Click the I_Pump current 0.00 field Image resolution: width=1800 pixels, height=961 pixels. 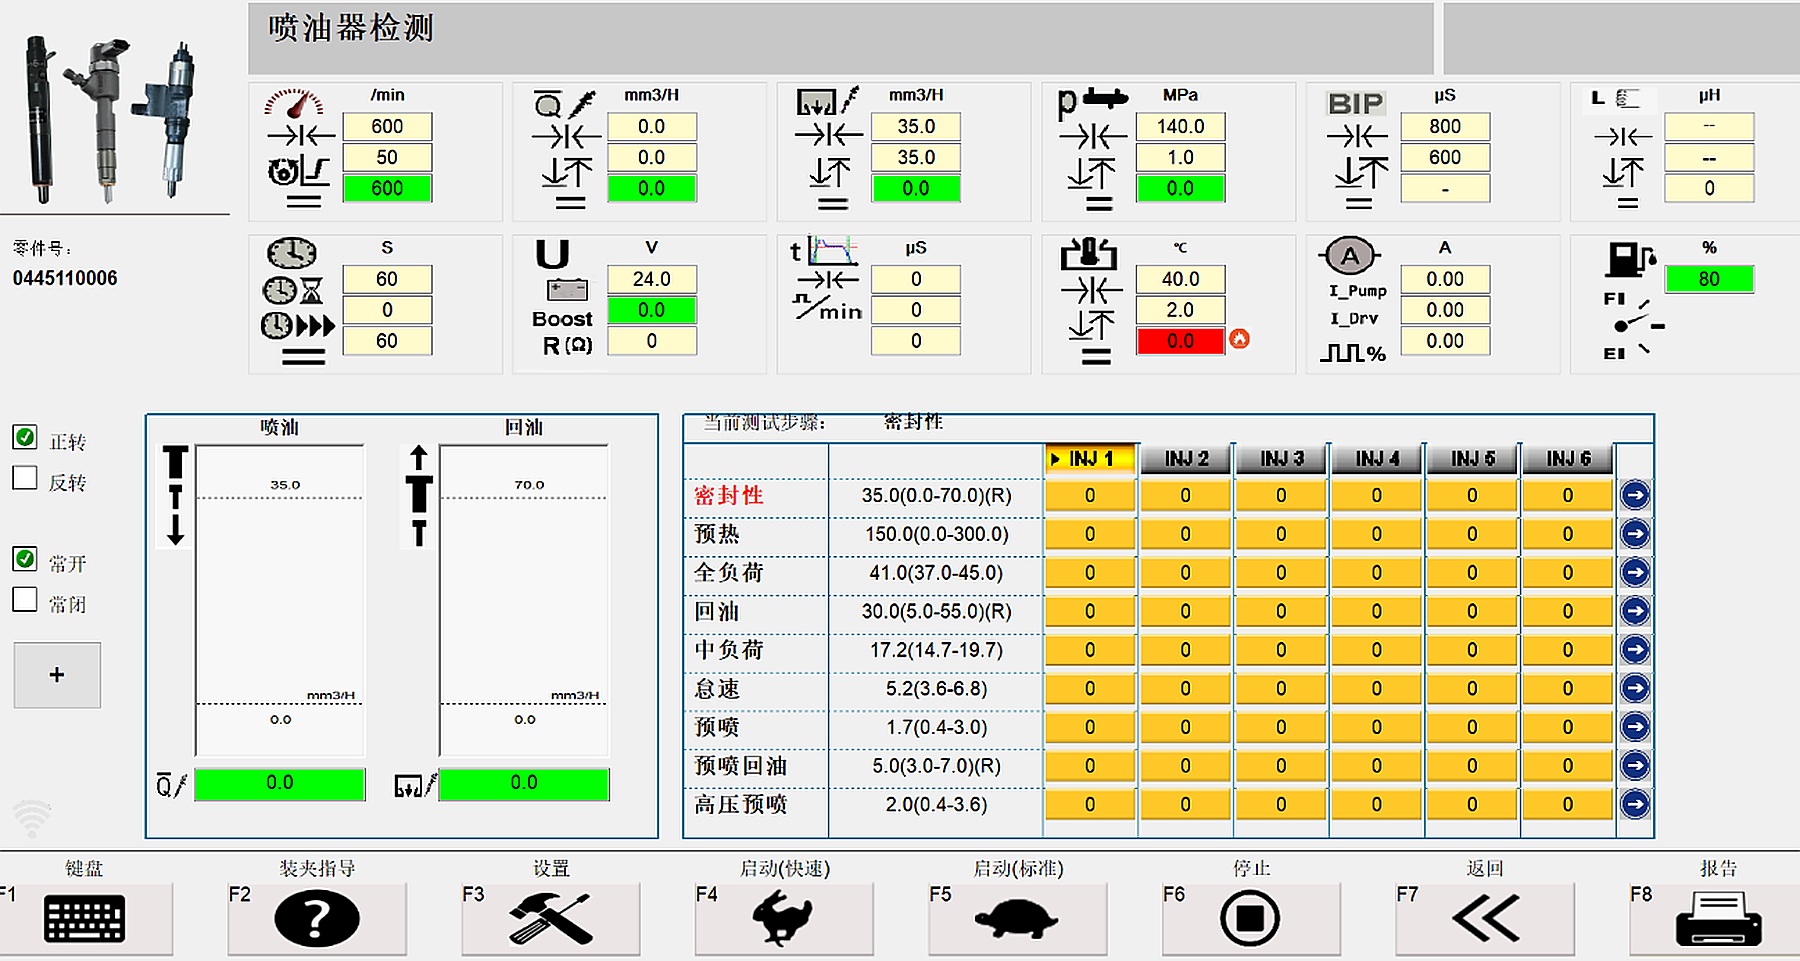(x=1445, y=279)
